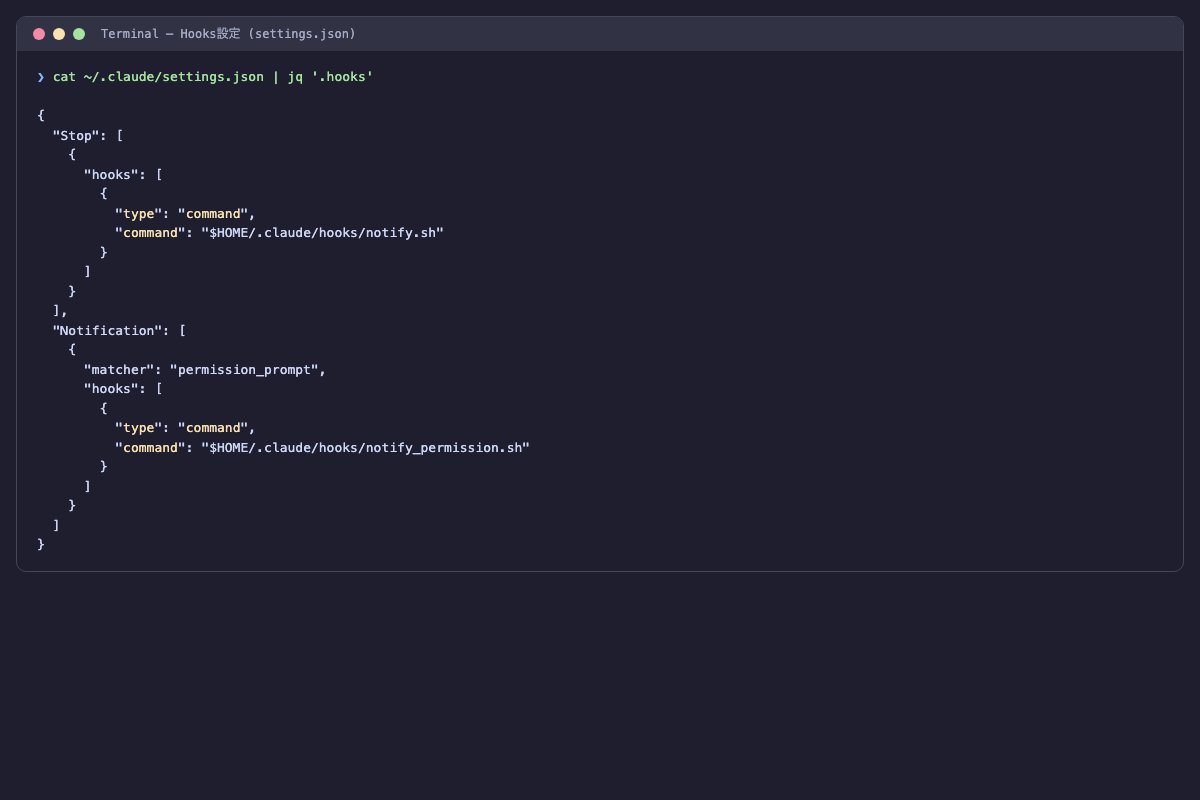The image size is (1200, 800).
Task: Minimize the Terminal with the yellow button
Action: 59,34
